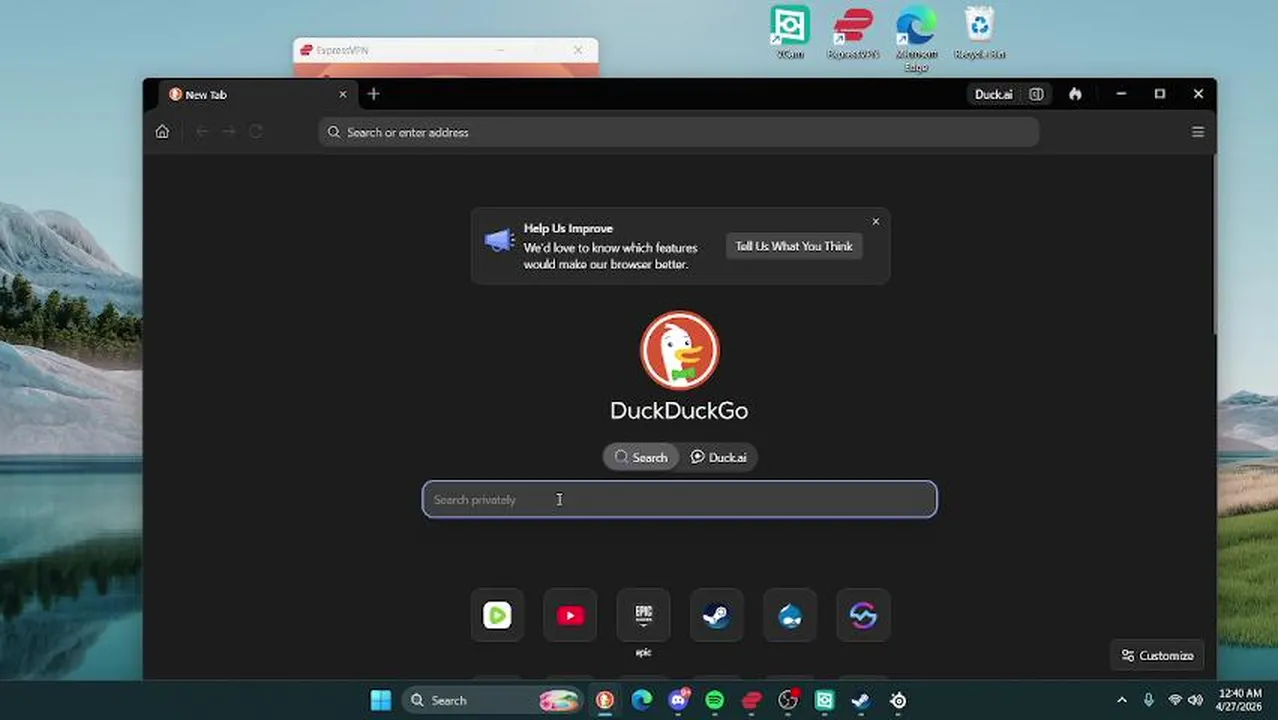
Task: Click the Fire button to clear data
Action: pyautogui.click(x=1075, y=94)
